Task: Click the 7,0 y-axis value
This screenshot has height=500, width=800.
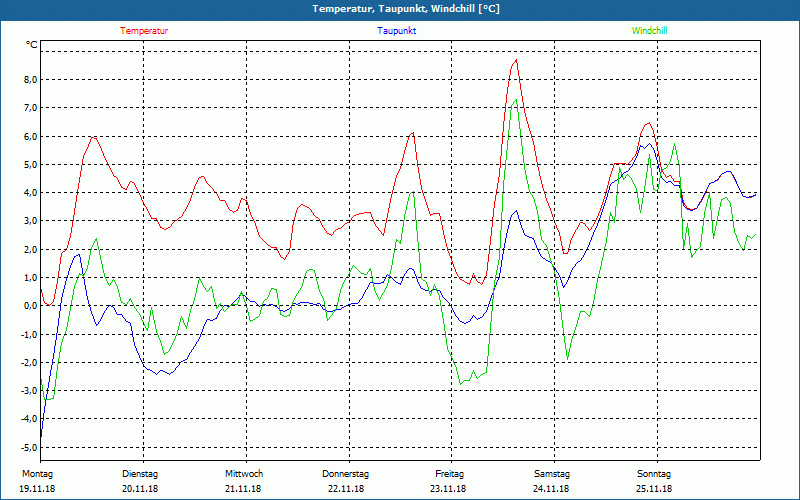Action: point(29,108)
